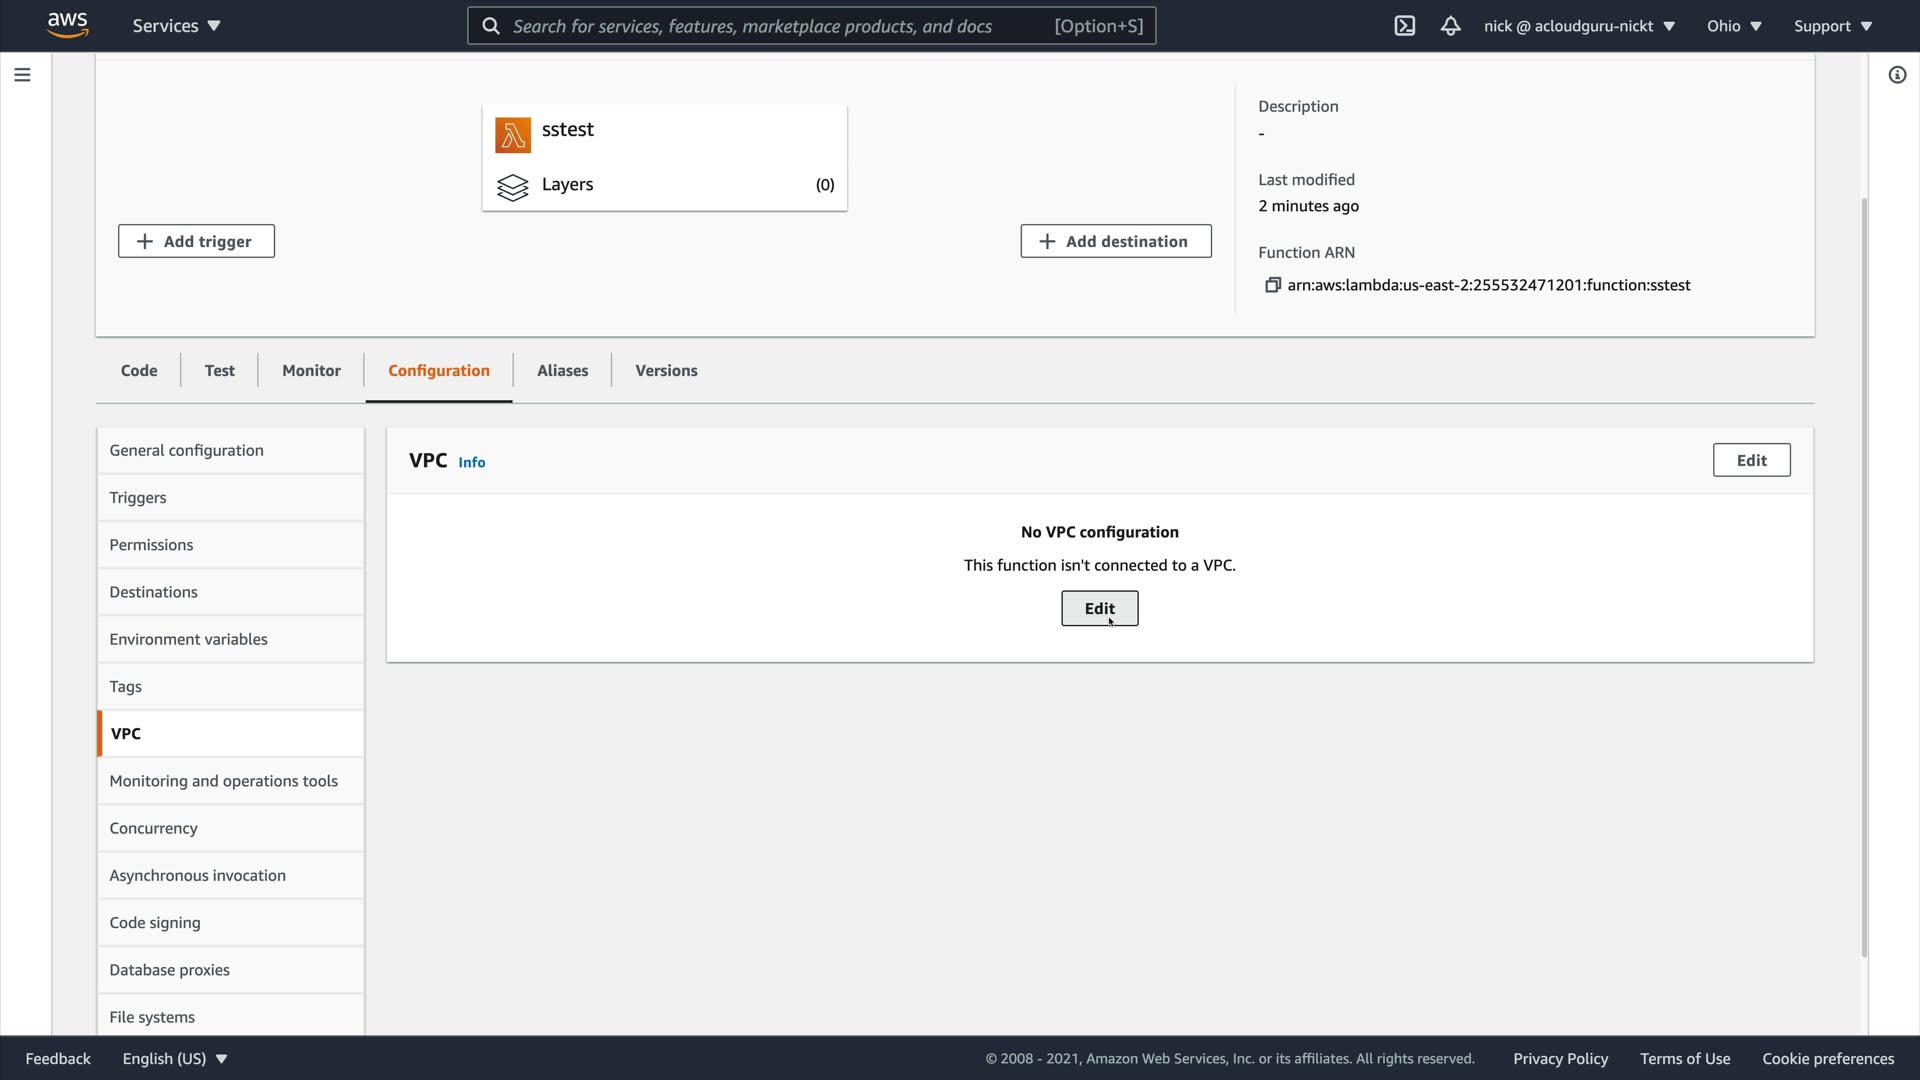Click in the AWS services search field
The width and height of the screenshot is (1920, 1080).
pyautogui.click(x=780, y=26)
